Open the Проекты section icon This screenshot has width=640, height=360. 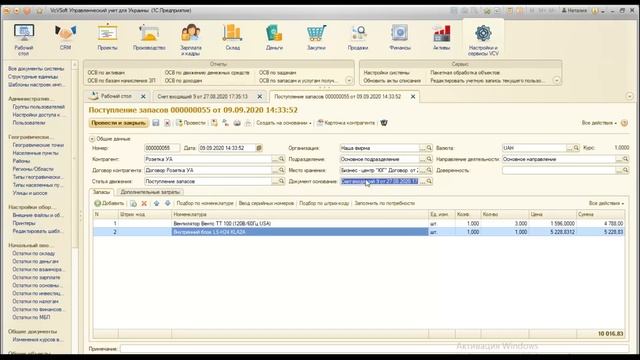click(107, 38)
